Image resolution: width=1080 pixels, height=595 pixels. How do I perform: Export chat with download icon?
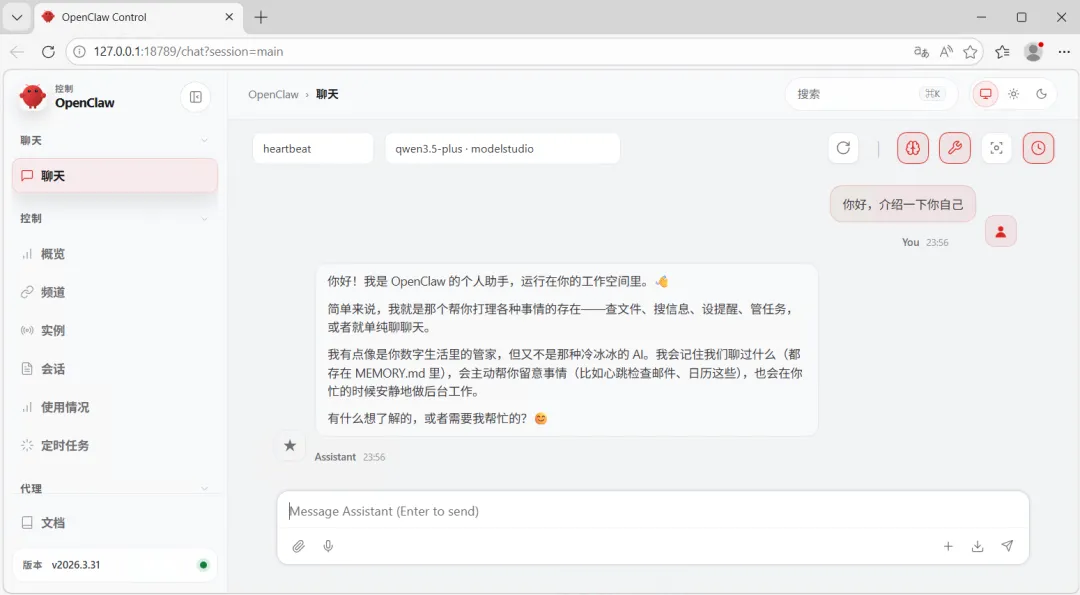coord(977,546)
